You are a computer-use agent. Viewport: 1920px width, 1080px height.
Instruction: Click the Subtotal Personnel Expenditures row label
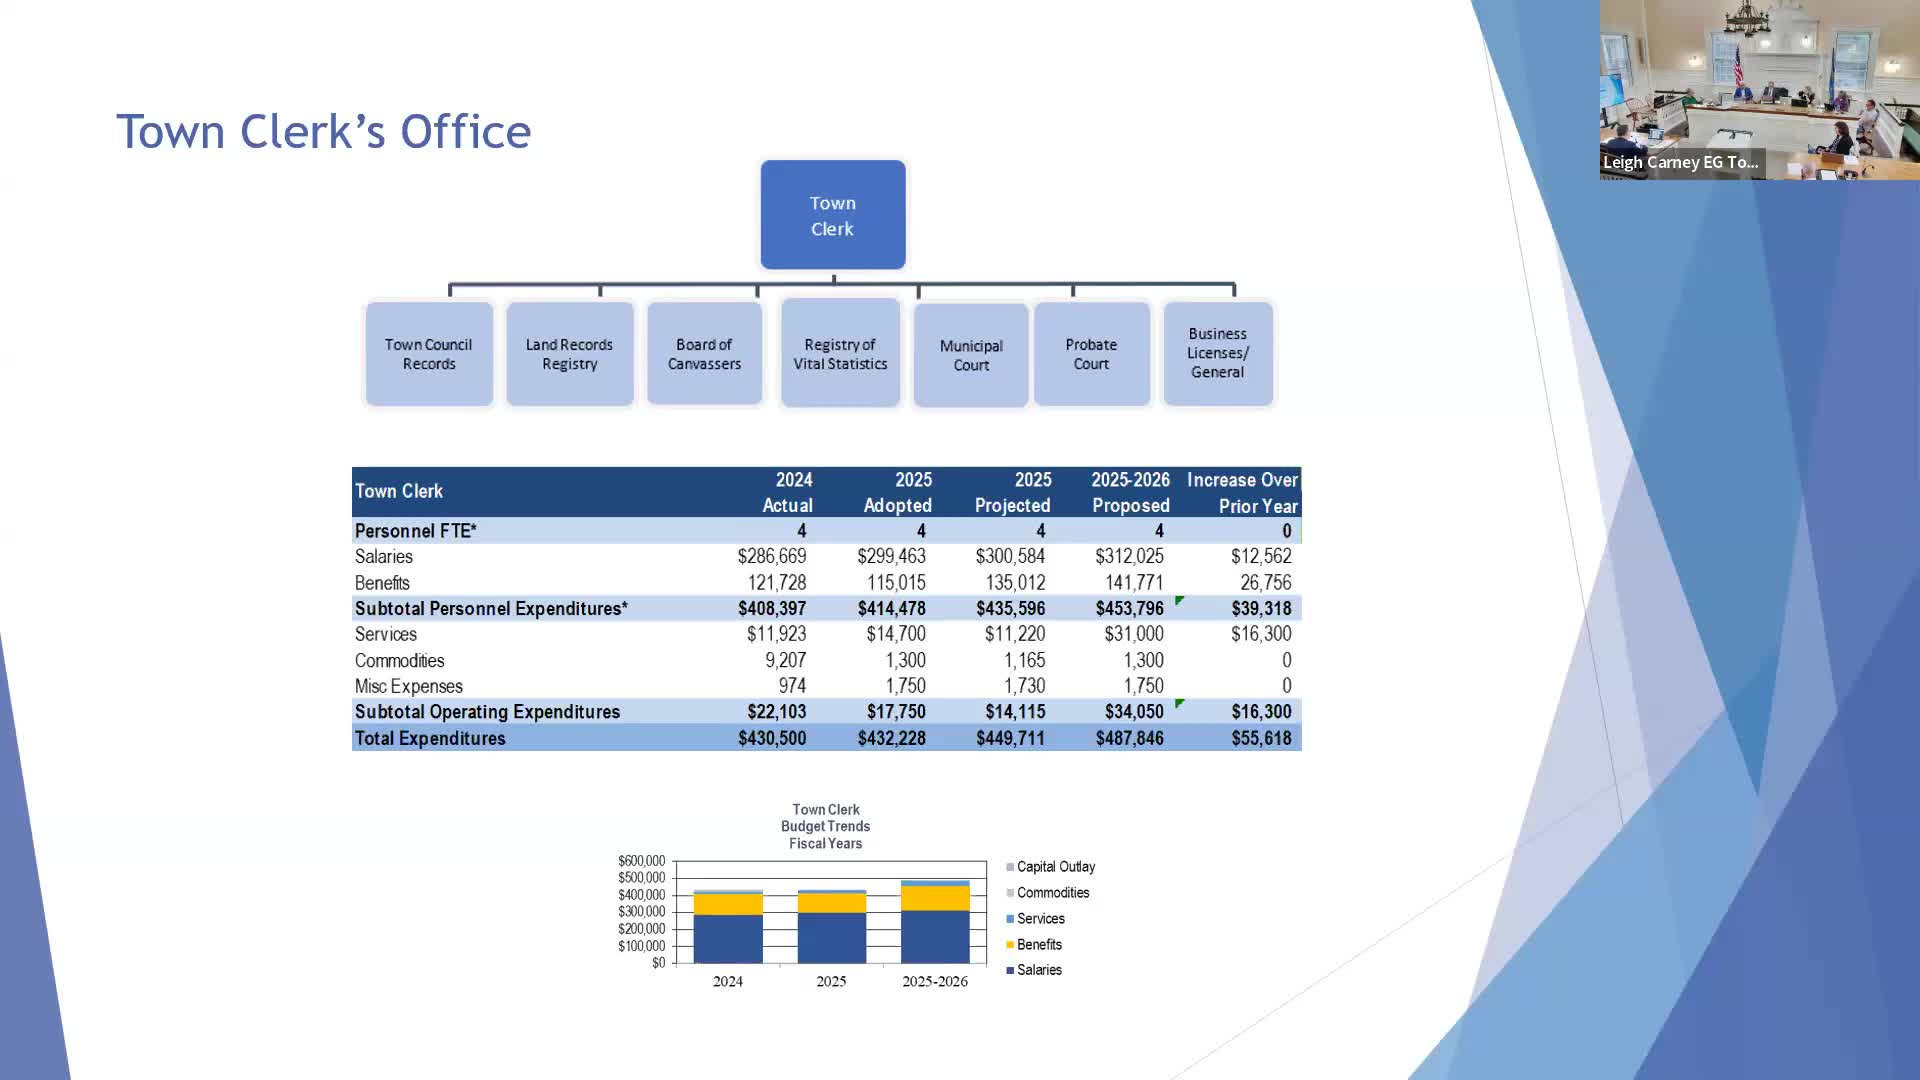click(x=491, y=609)
